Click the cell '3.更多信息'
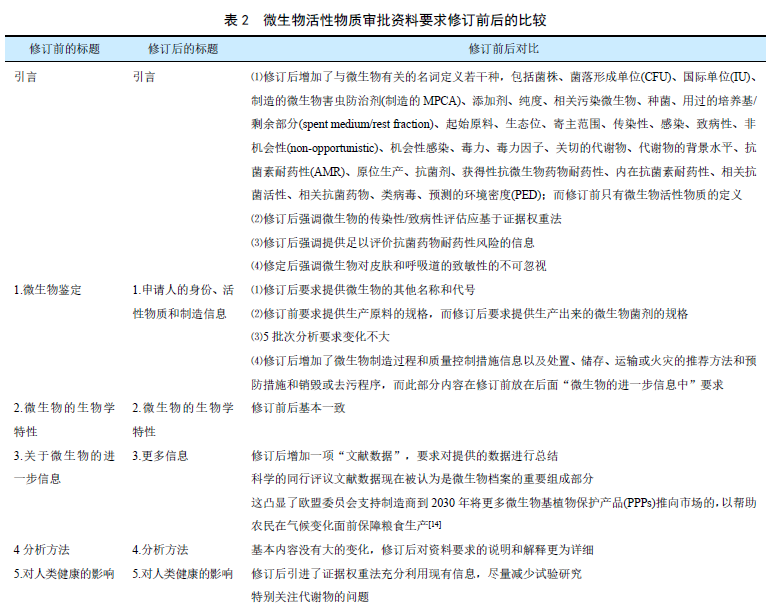This screenshot has height=609, width=777. (x=160, y=456)
